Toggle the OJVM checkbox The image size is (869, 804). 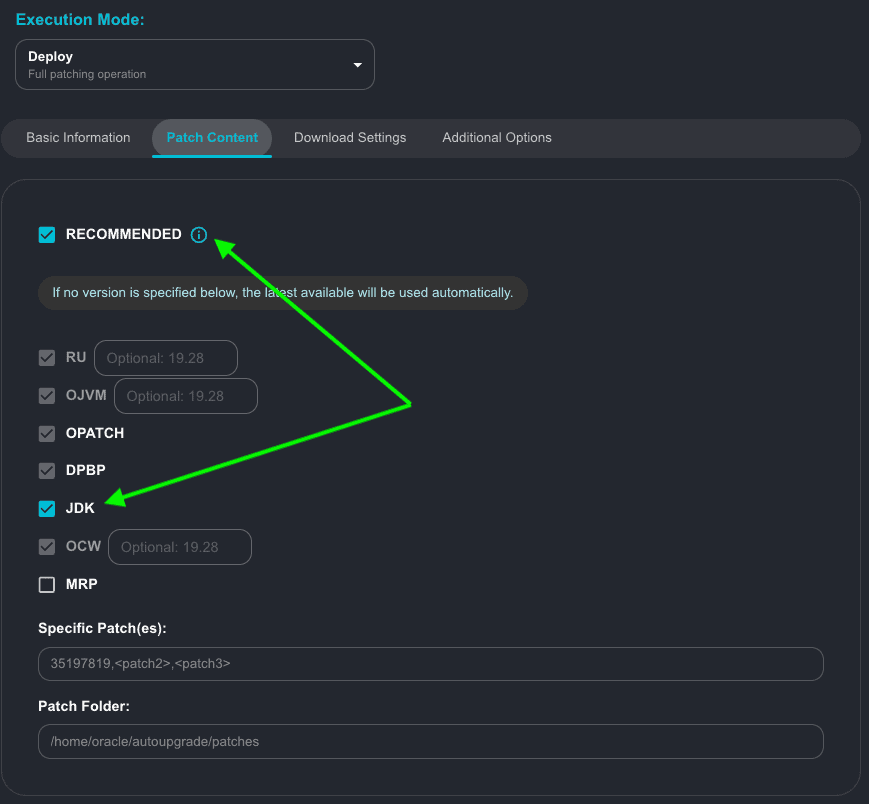point(47,396)
